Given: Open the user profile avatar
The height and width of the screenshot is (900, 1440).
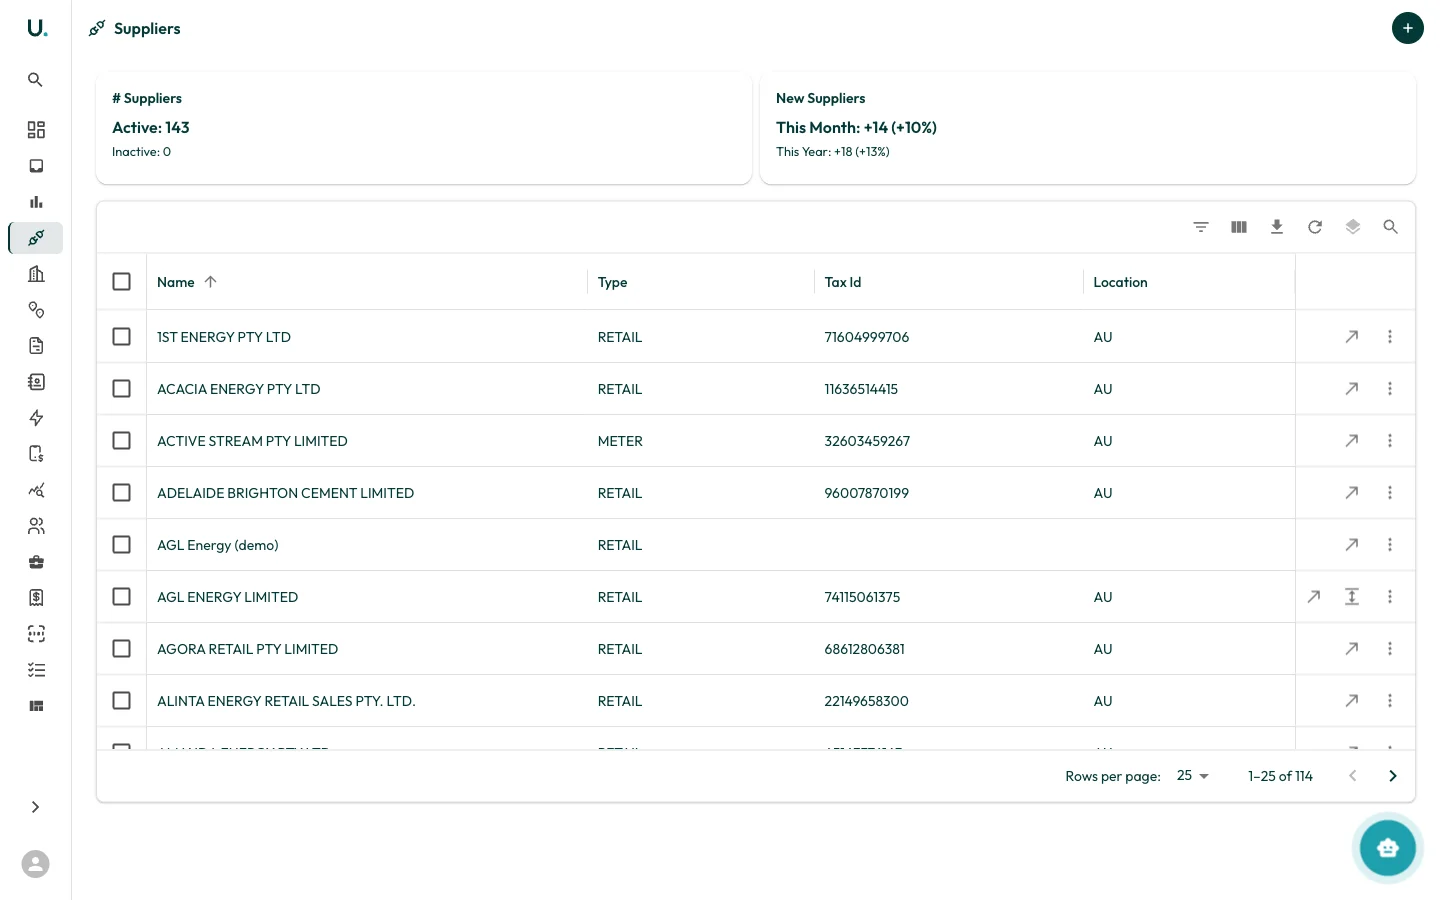Looking at the screenshot, I should 36,864.
